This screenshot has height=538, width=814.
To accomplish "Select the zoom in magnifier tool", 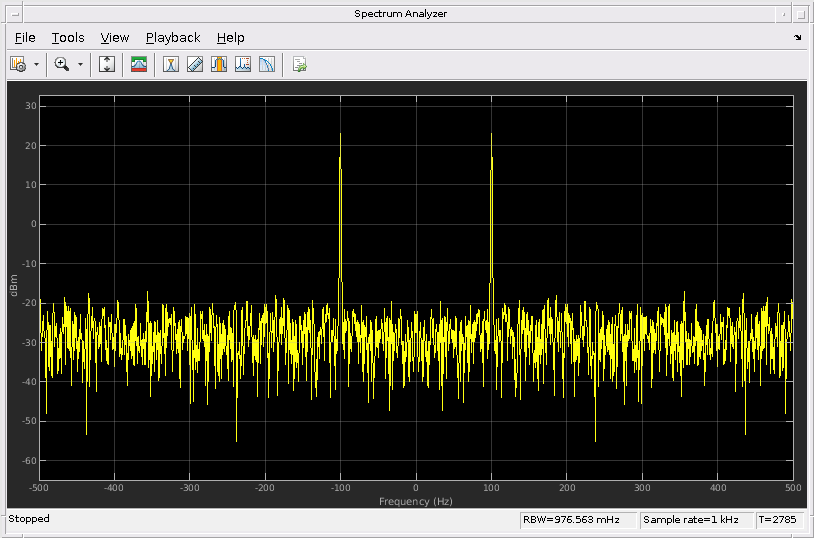I will [62, 64].
